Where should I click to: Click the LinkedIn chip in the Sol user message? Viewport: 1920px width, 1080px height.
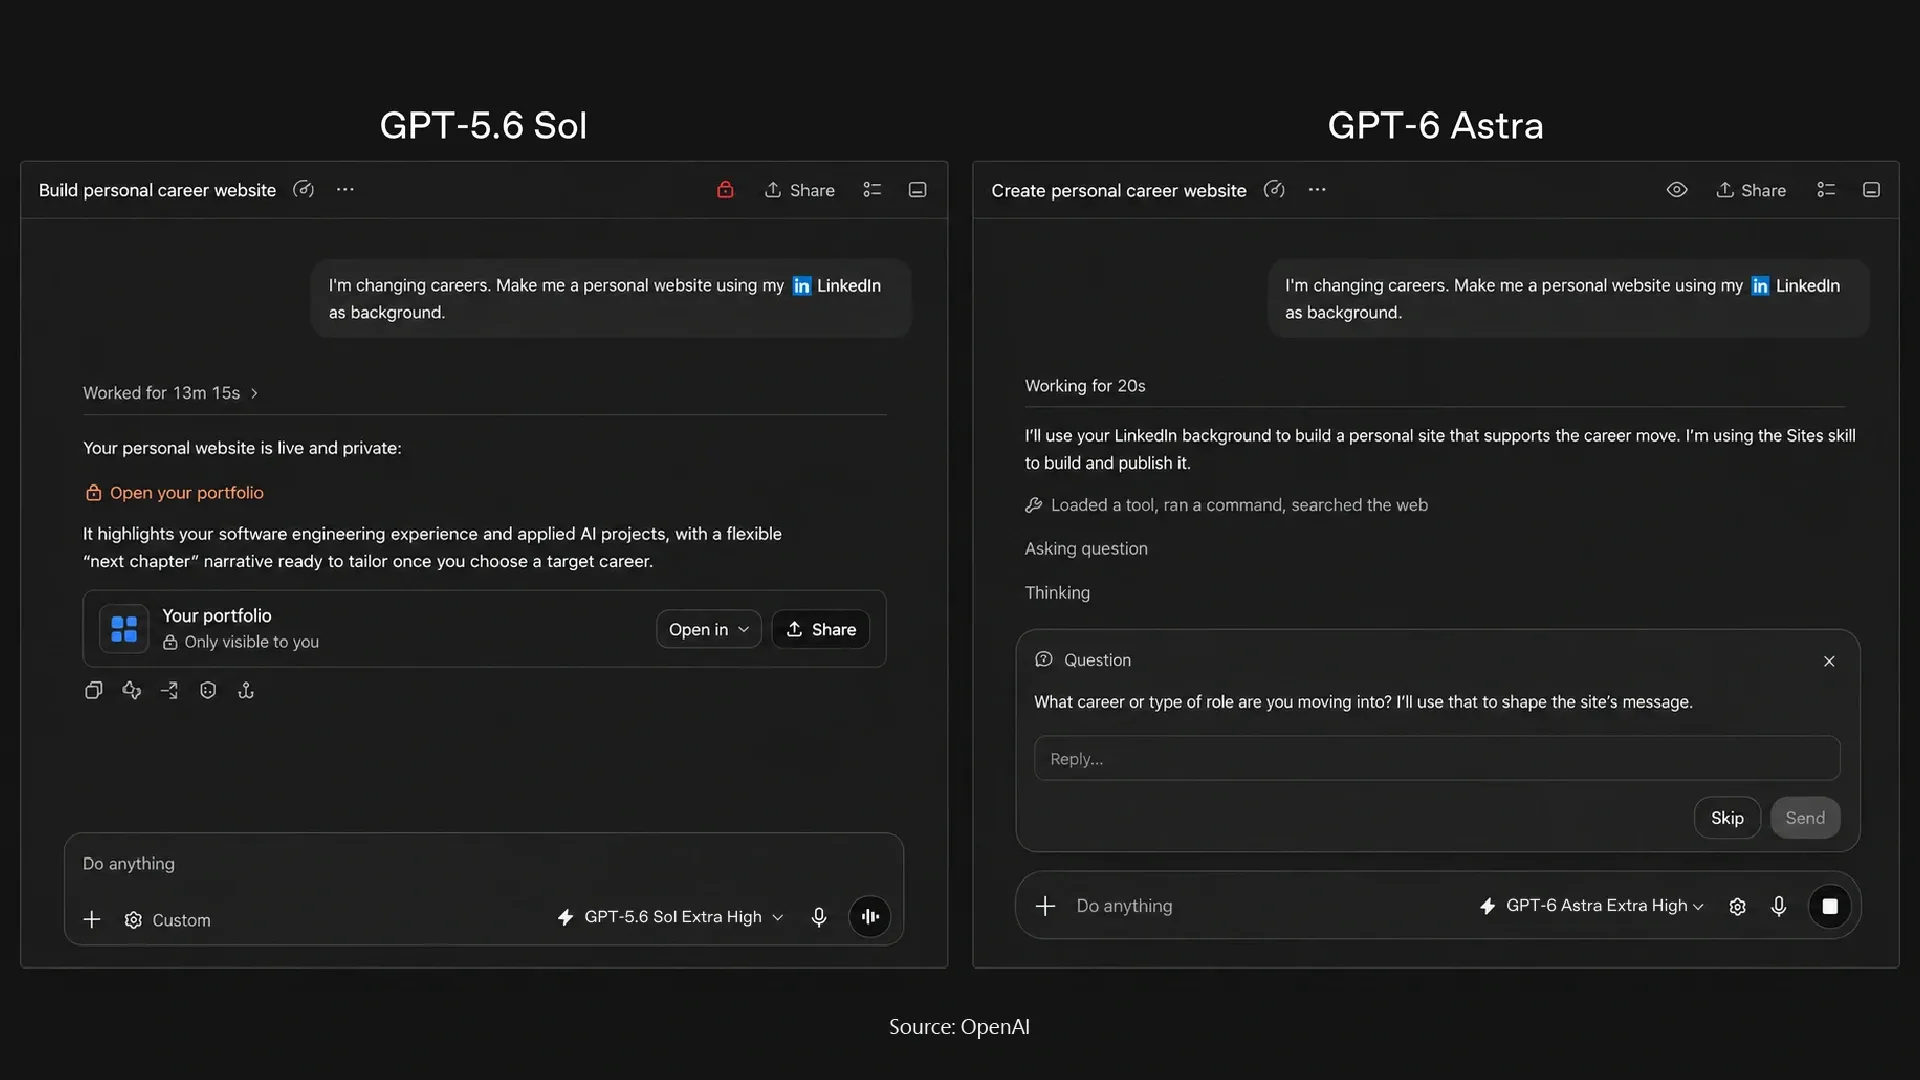tap(837, 286)
